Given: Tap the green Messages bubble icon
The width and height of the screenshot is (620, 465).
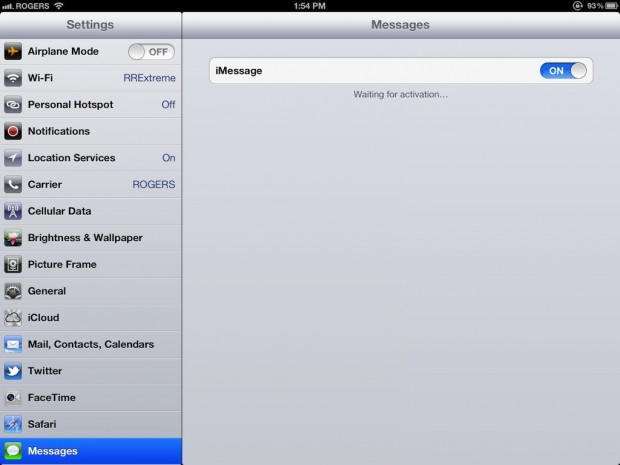Looking at the screenshot, I should tap(13, 451).
